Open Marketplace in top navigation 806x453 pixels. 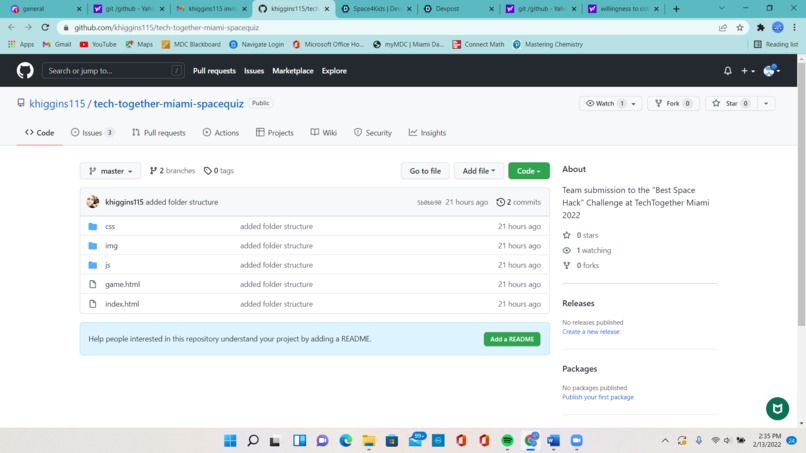(x=292, y=71)
